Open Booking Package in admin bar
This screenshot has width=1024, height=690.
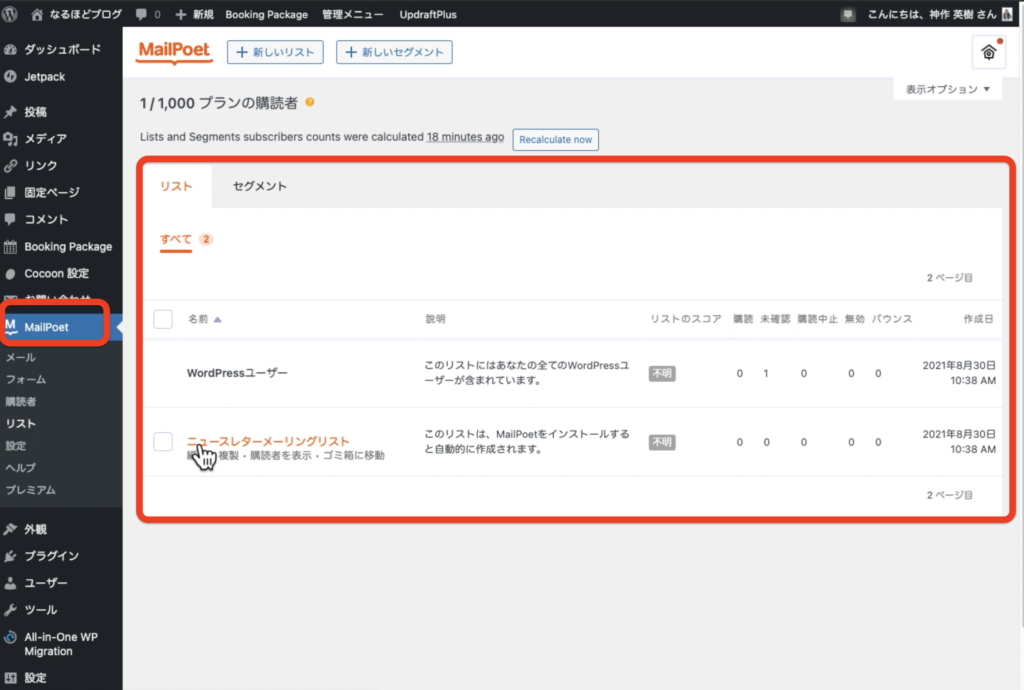tap(266, 14)
